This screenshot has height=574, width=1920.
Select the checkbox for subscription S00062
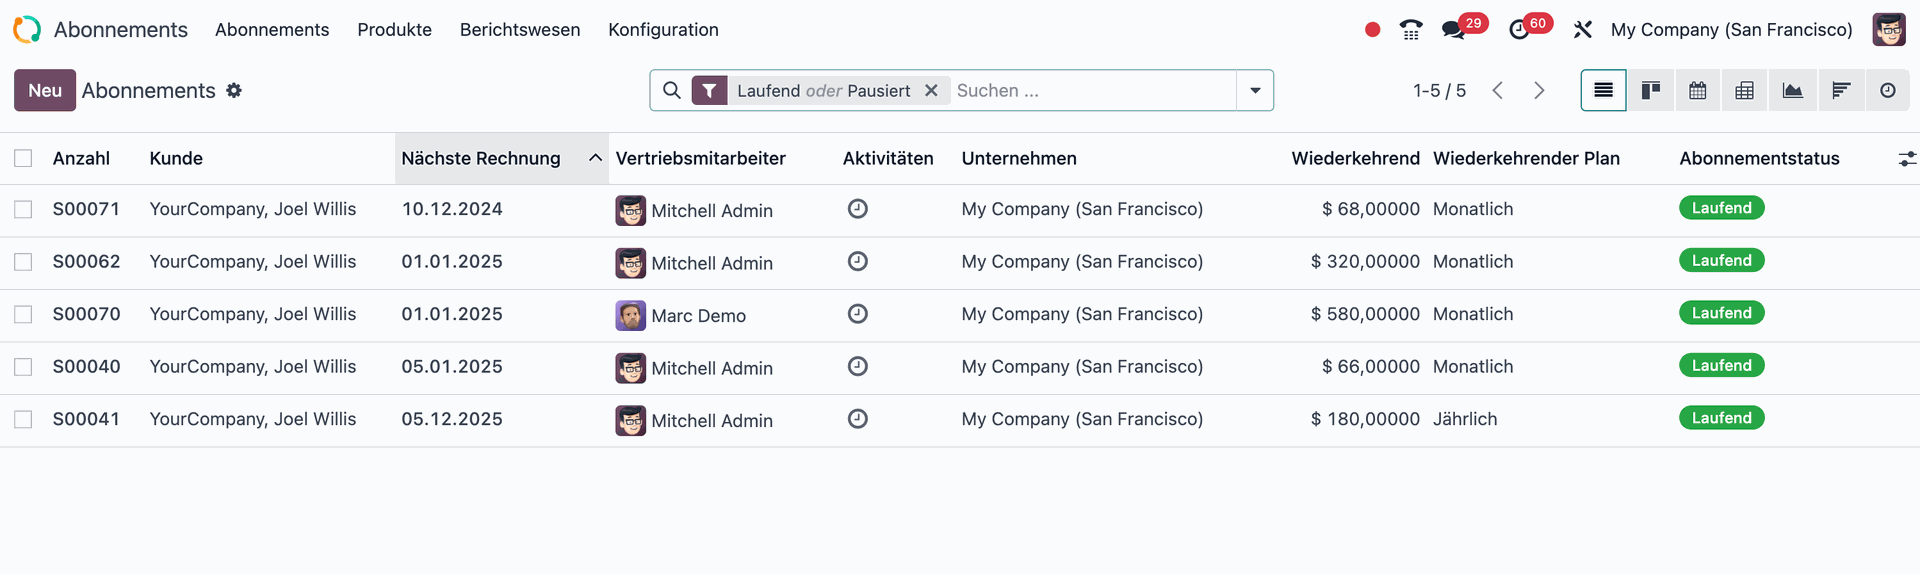(x=23, y=262)
